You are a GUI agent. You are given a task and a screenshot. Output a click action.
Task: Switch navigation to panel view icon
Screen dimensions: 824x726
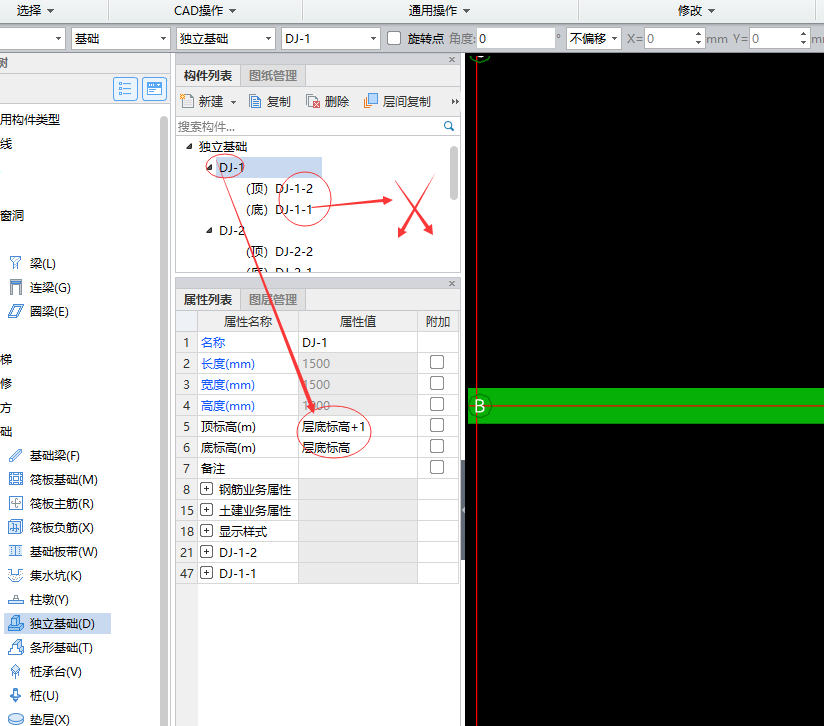(x=154, y=89)
